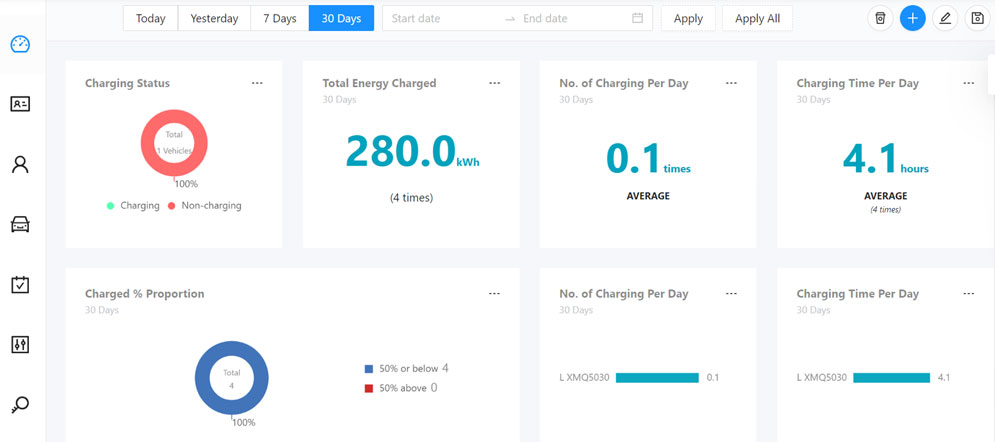Open the calendar check icon in sidebar

(20, 285)
